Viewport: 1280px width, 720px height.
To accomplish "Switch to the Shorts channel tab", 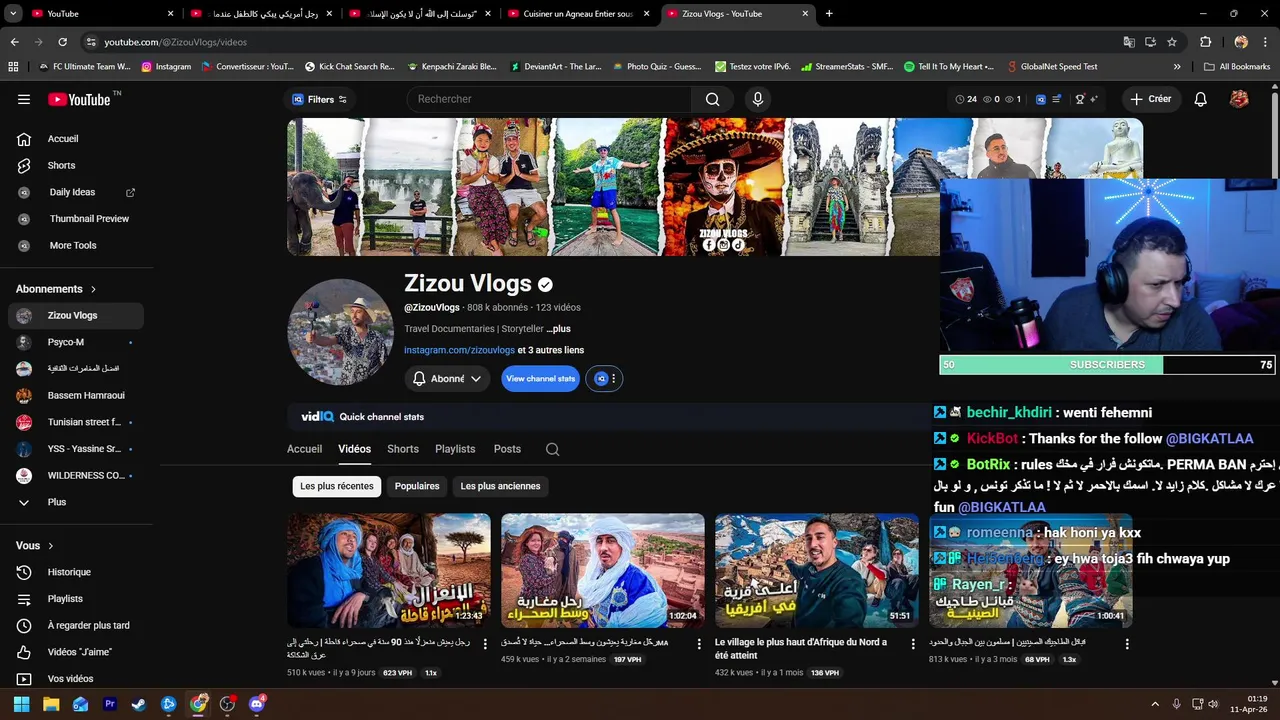I will coord(403,449).
